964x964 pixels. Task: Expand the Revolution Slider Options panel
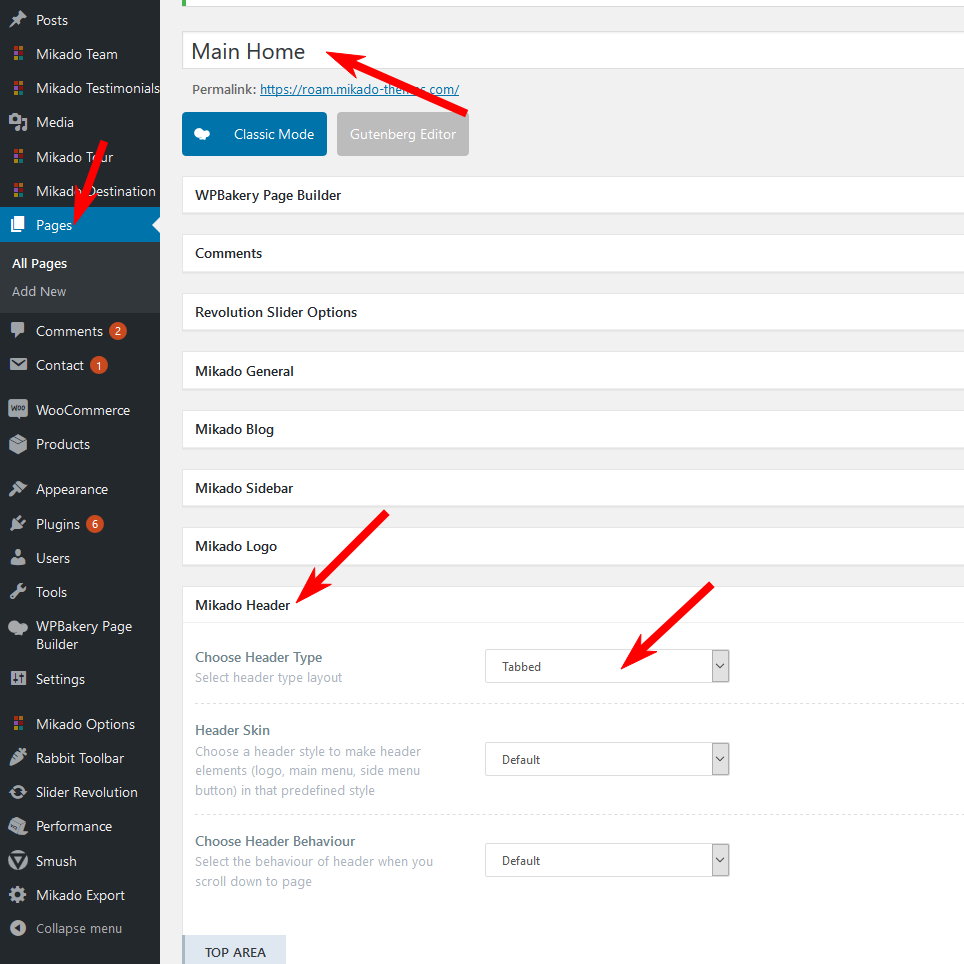coord(573,312)
